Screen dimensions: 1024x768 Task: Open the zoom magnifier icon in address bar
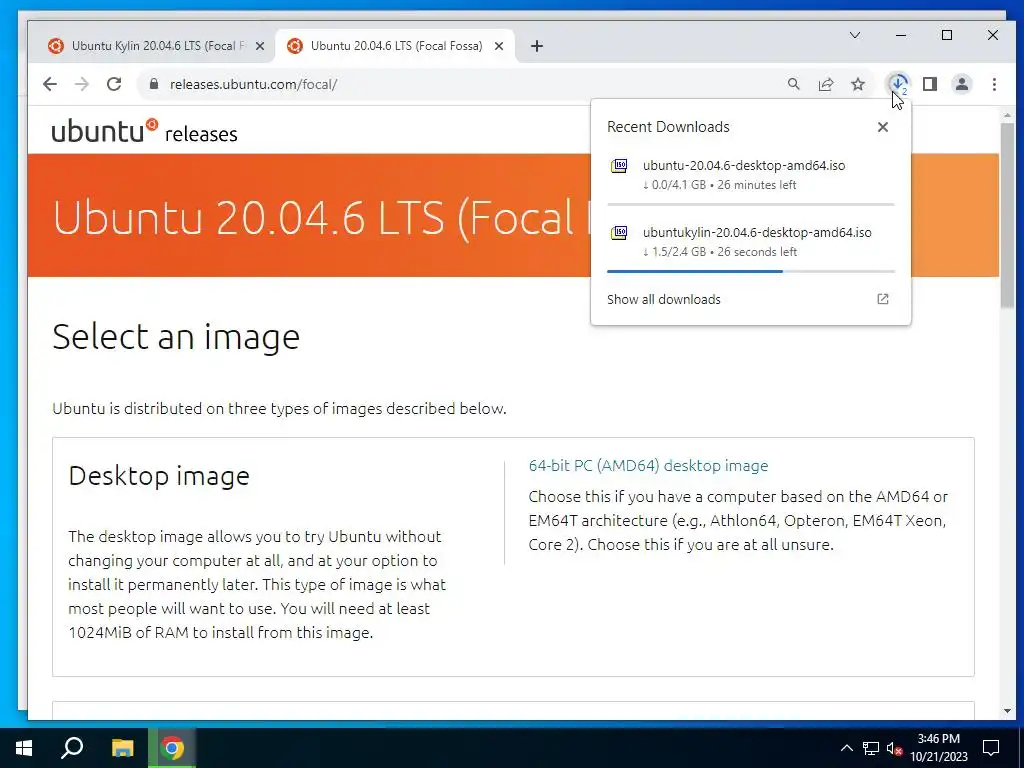(x=793, y=84)
